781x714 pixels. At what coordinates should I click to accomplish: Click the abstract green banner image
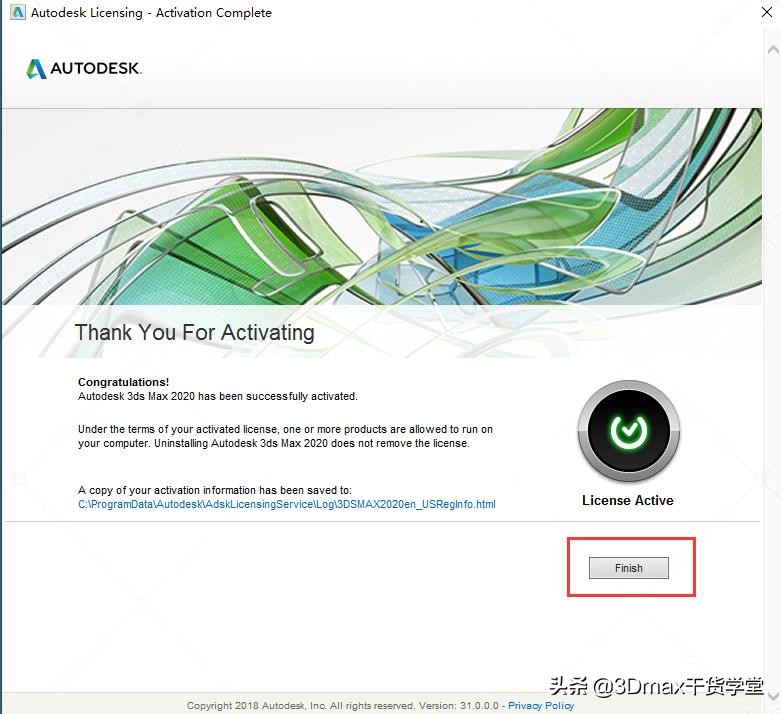click(x=382, y=206)
